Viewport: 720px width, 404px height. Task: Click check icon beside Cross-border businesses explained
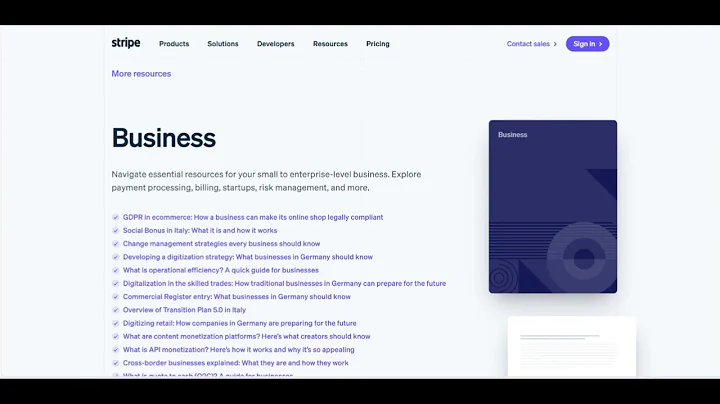(116, 363)
